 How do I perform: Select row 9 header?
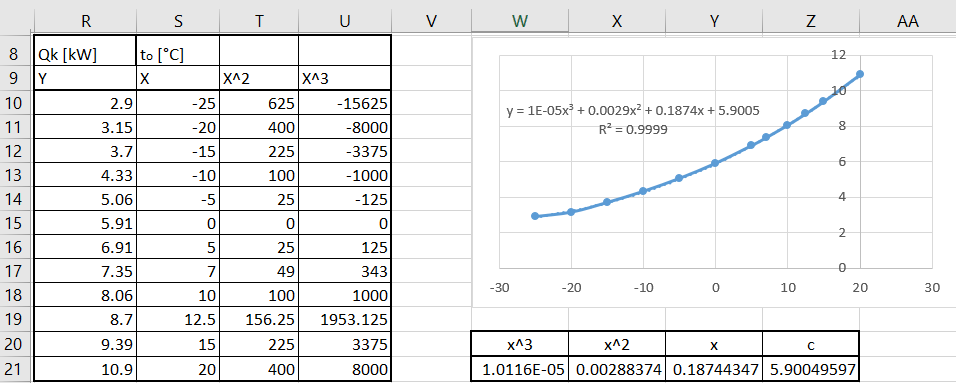click(14, 79)
